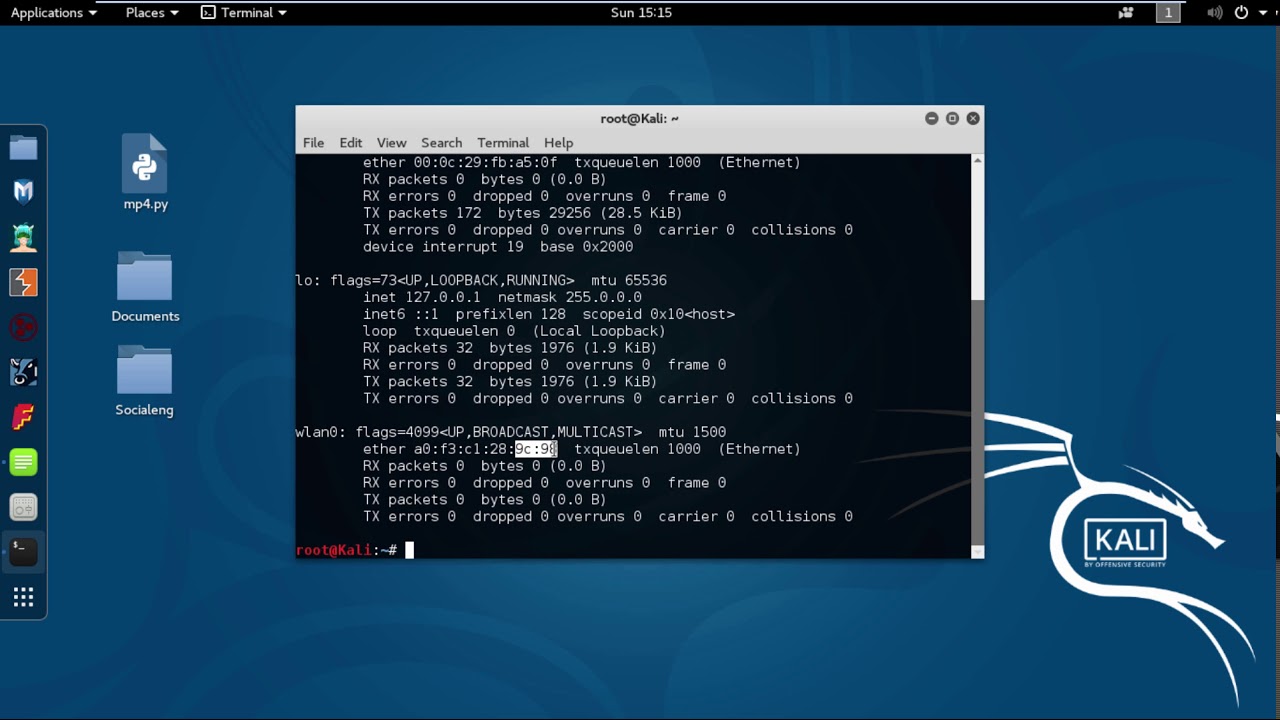The height and width of the screenshot is (720, 1280).
Task: Maximize the terminal window
Action: (x=952, y=118)
